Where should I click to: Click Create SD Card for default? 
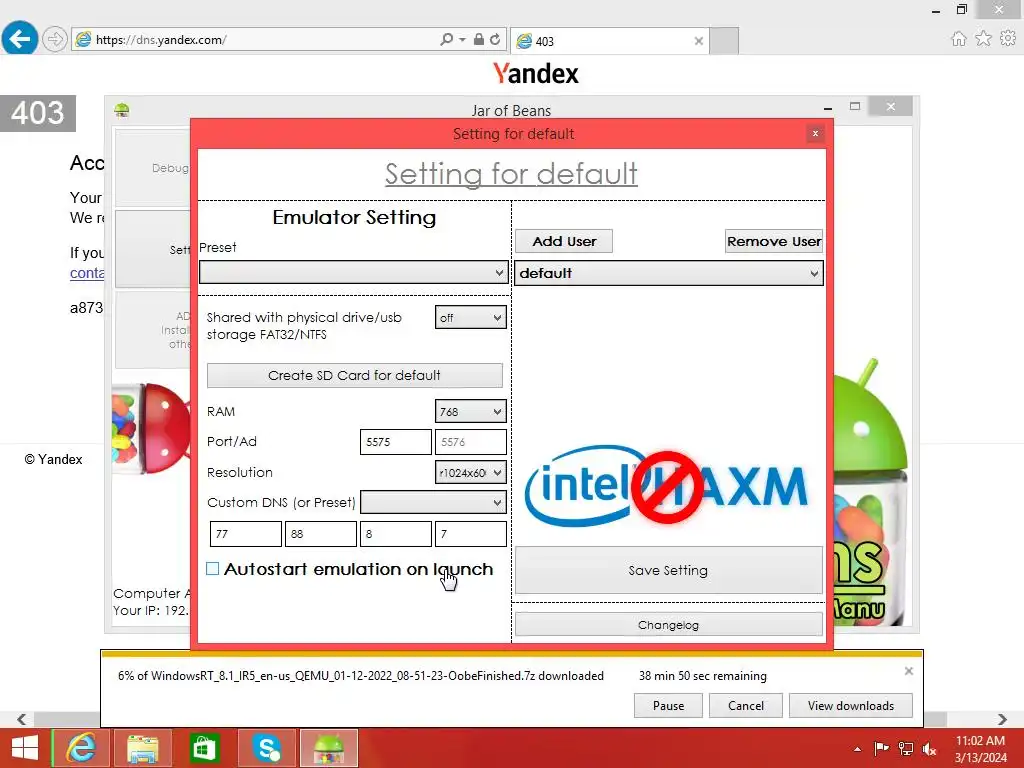click(x=355, y=376)
